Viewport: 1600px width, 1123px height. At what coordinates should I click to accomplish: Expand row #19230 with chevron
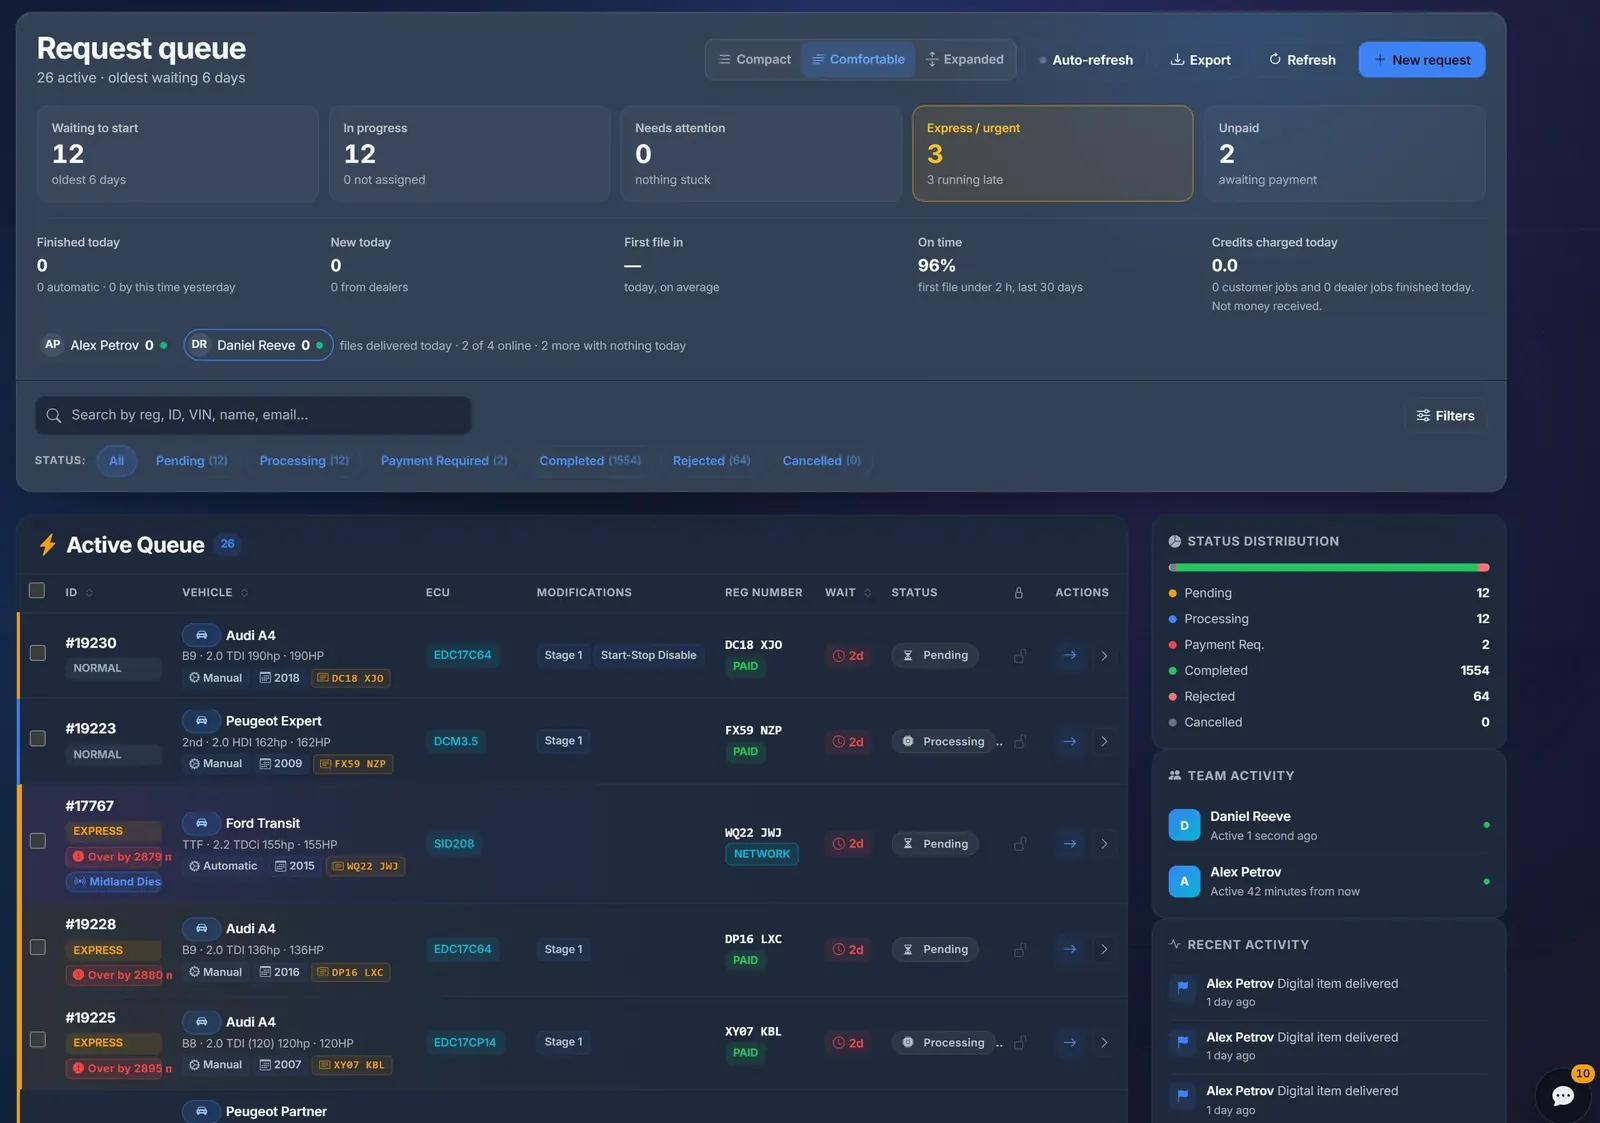click(x=1104, y=656)
